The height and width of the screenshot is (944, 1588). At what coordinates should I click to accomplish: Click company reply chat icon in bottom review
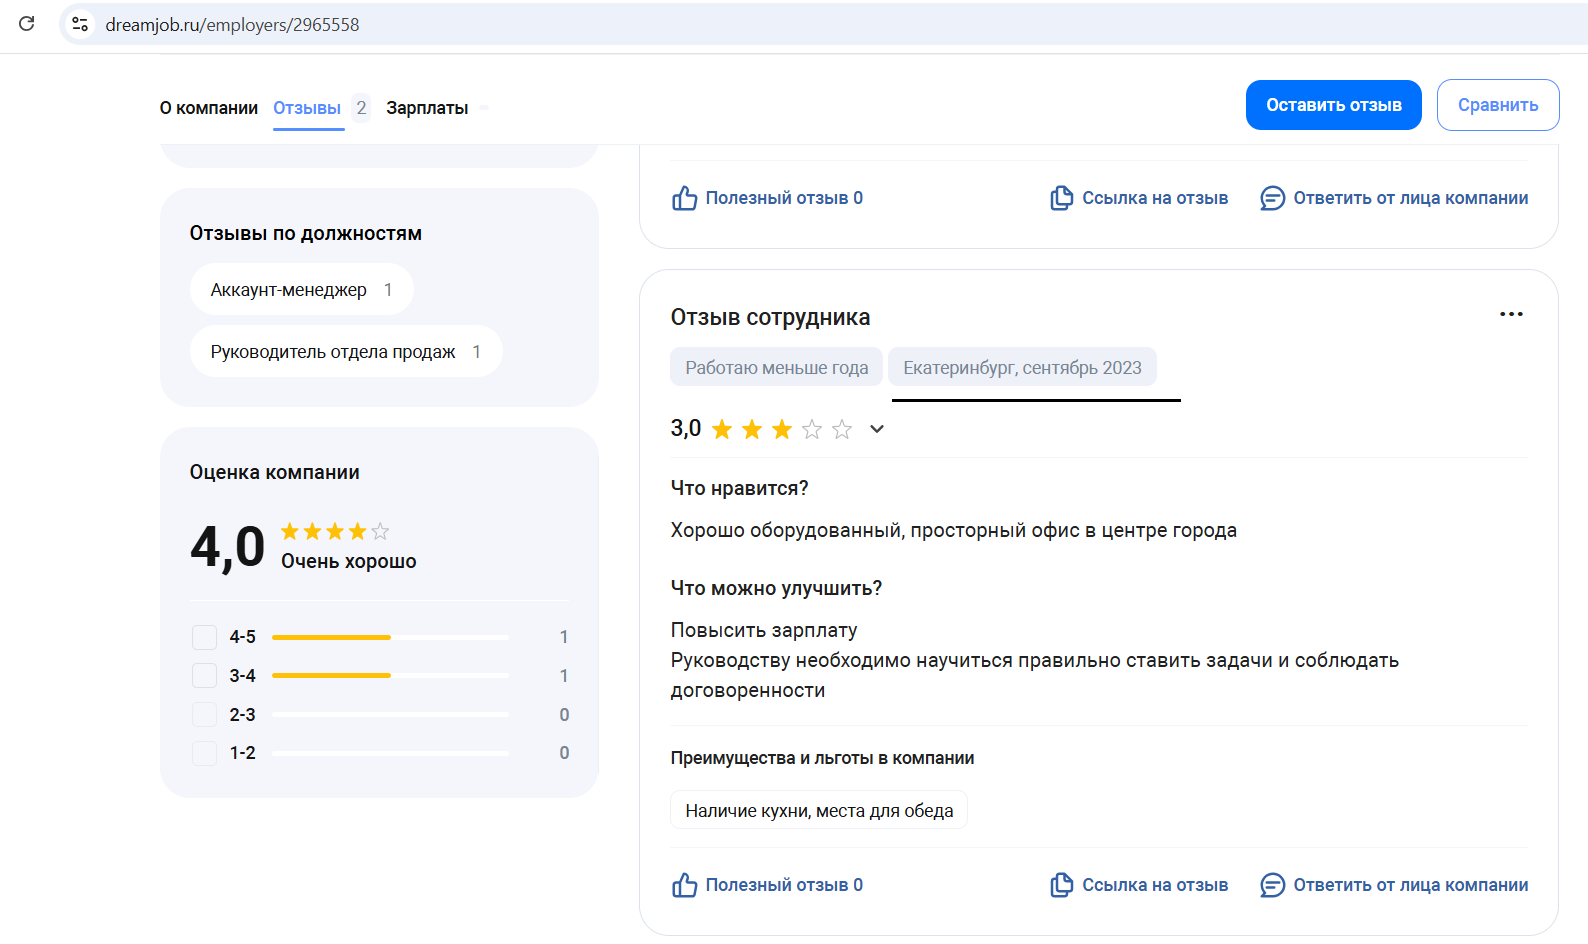tap(1272, 885)
